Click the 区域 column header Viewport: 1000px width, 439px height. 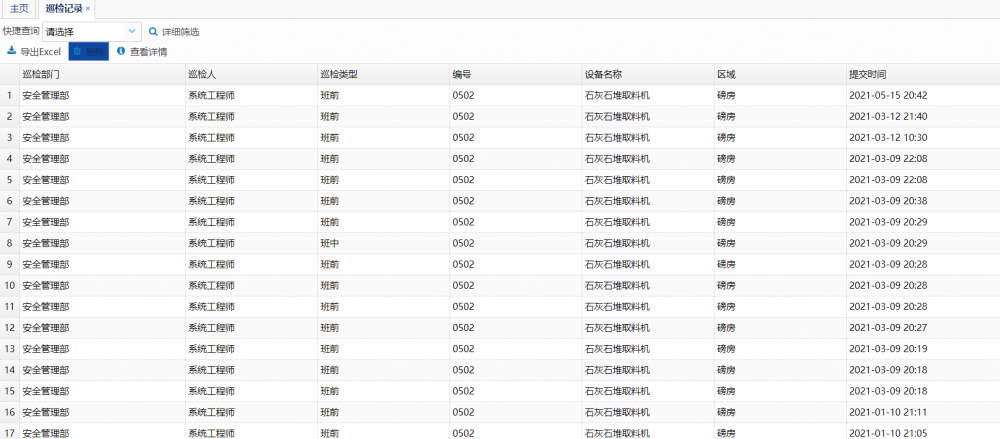pyautogui.click(x=779, y=74)
